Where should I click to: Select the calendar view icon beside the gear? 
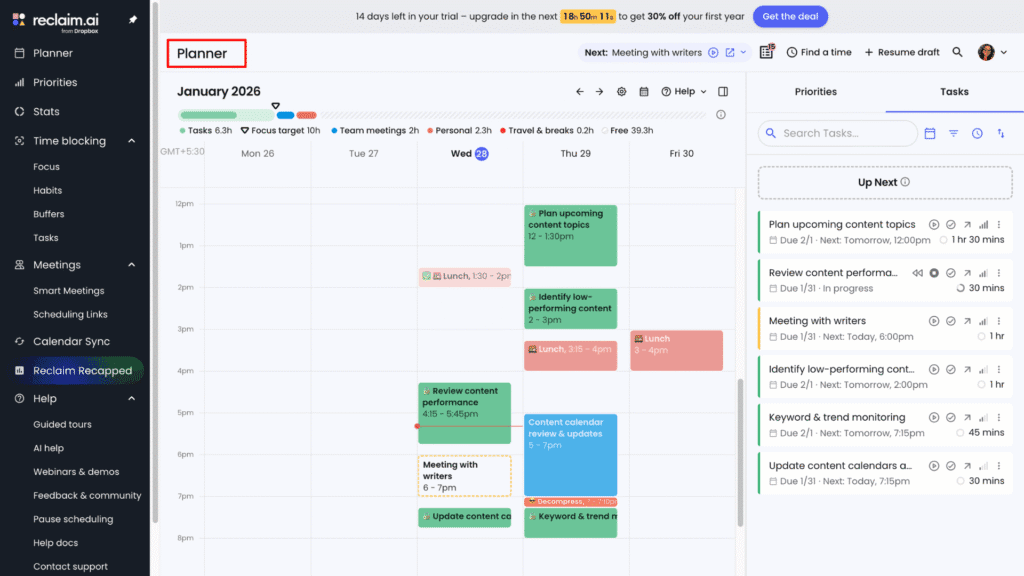[x=644, y=91]
